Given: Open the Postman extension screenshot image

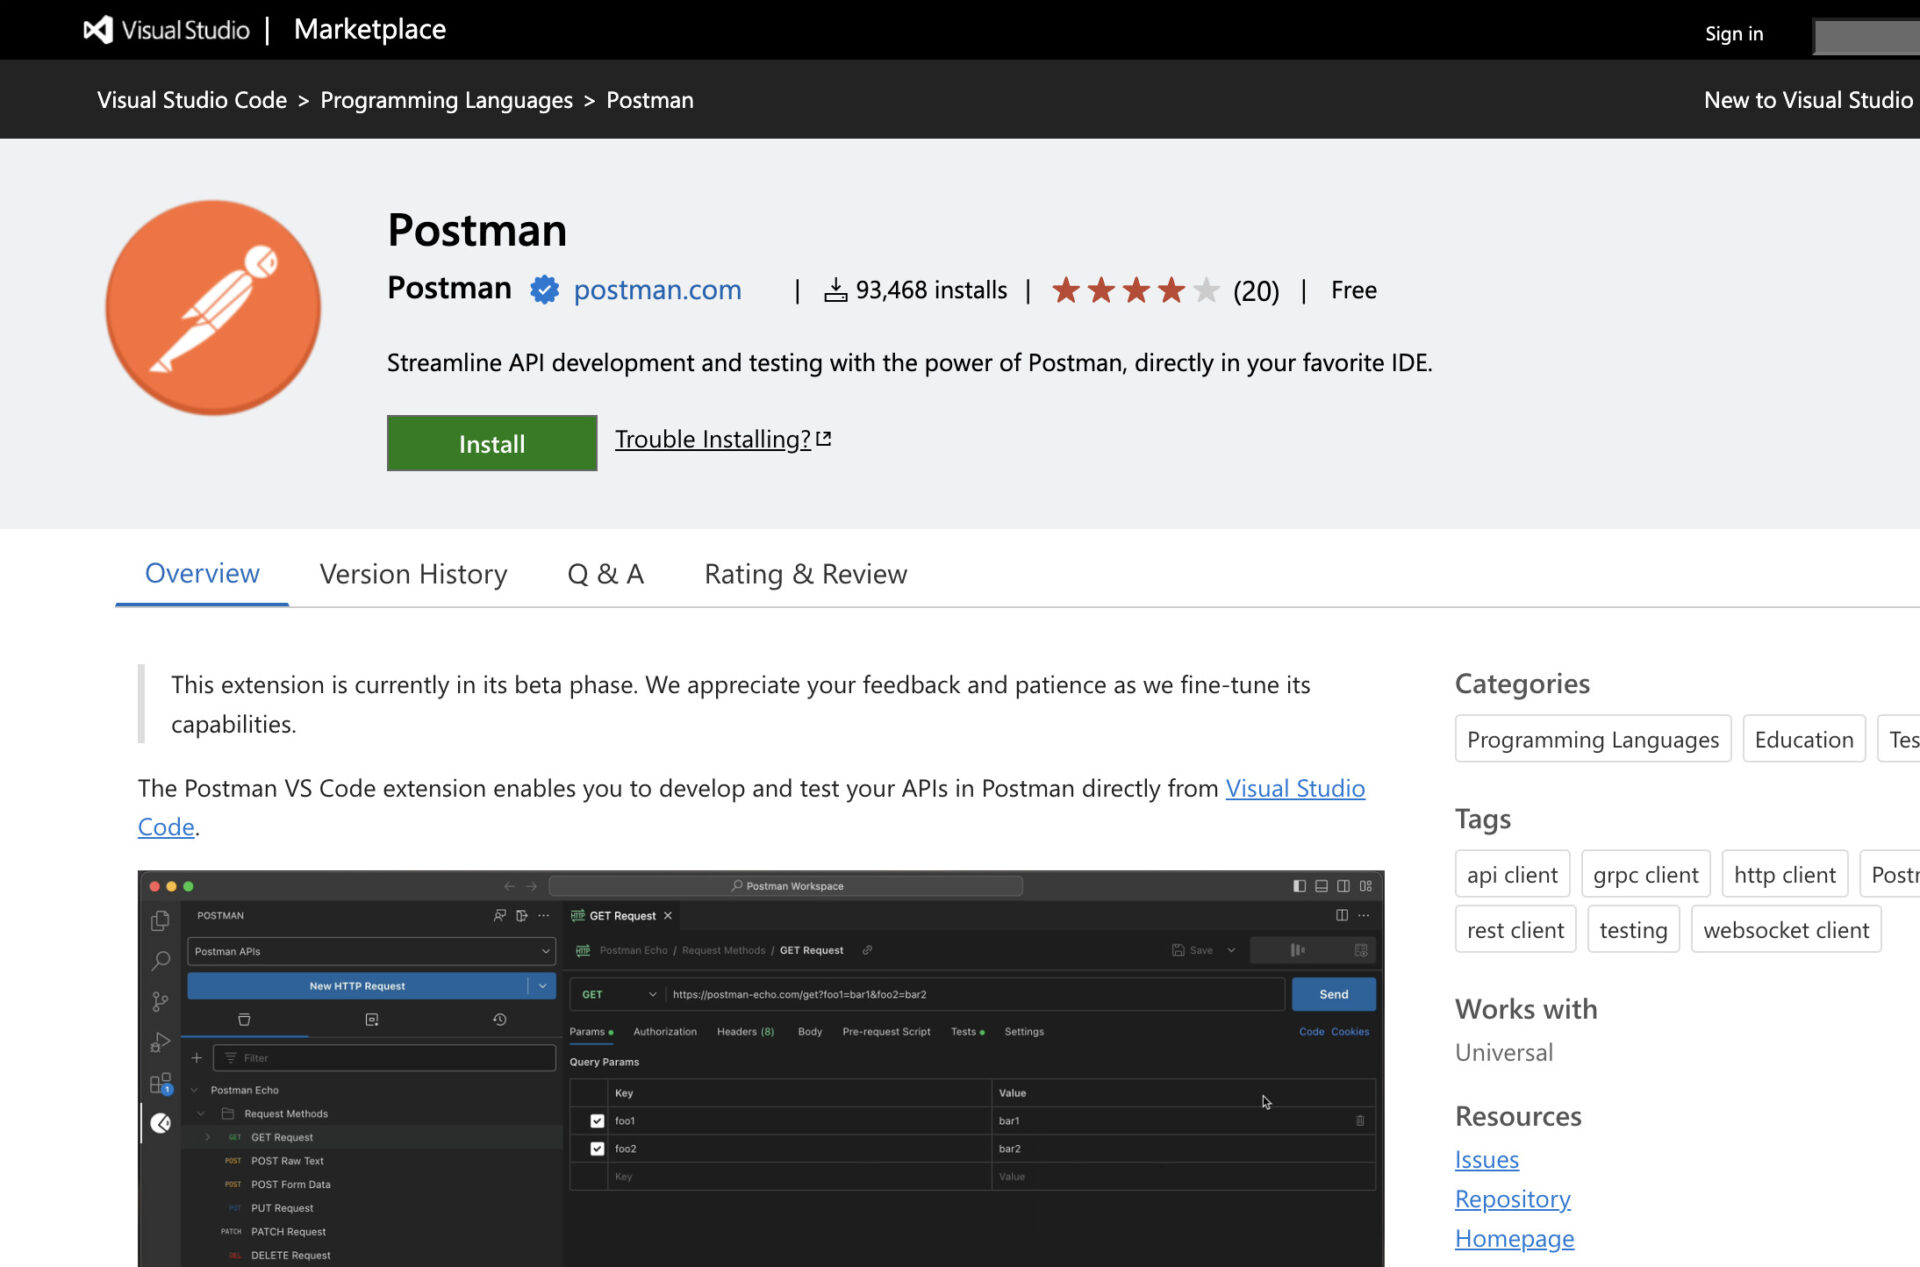Looking at the screenshot, I should click(761, 1068).
